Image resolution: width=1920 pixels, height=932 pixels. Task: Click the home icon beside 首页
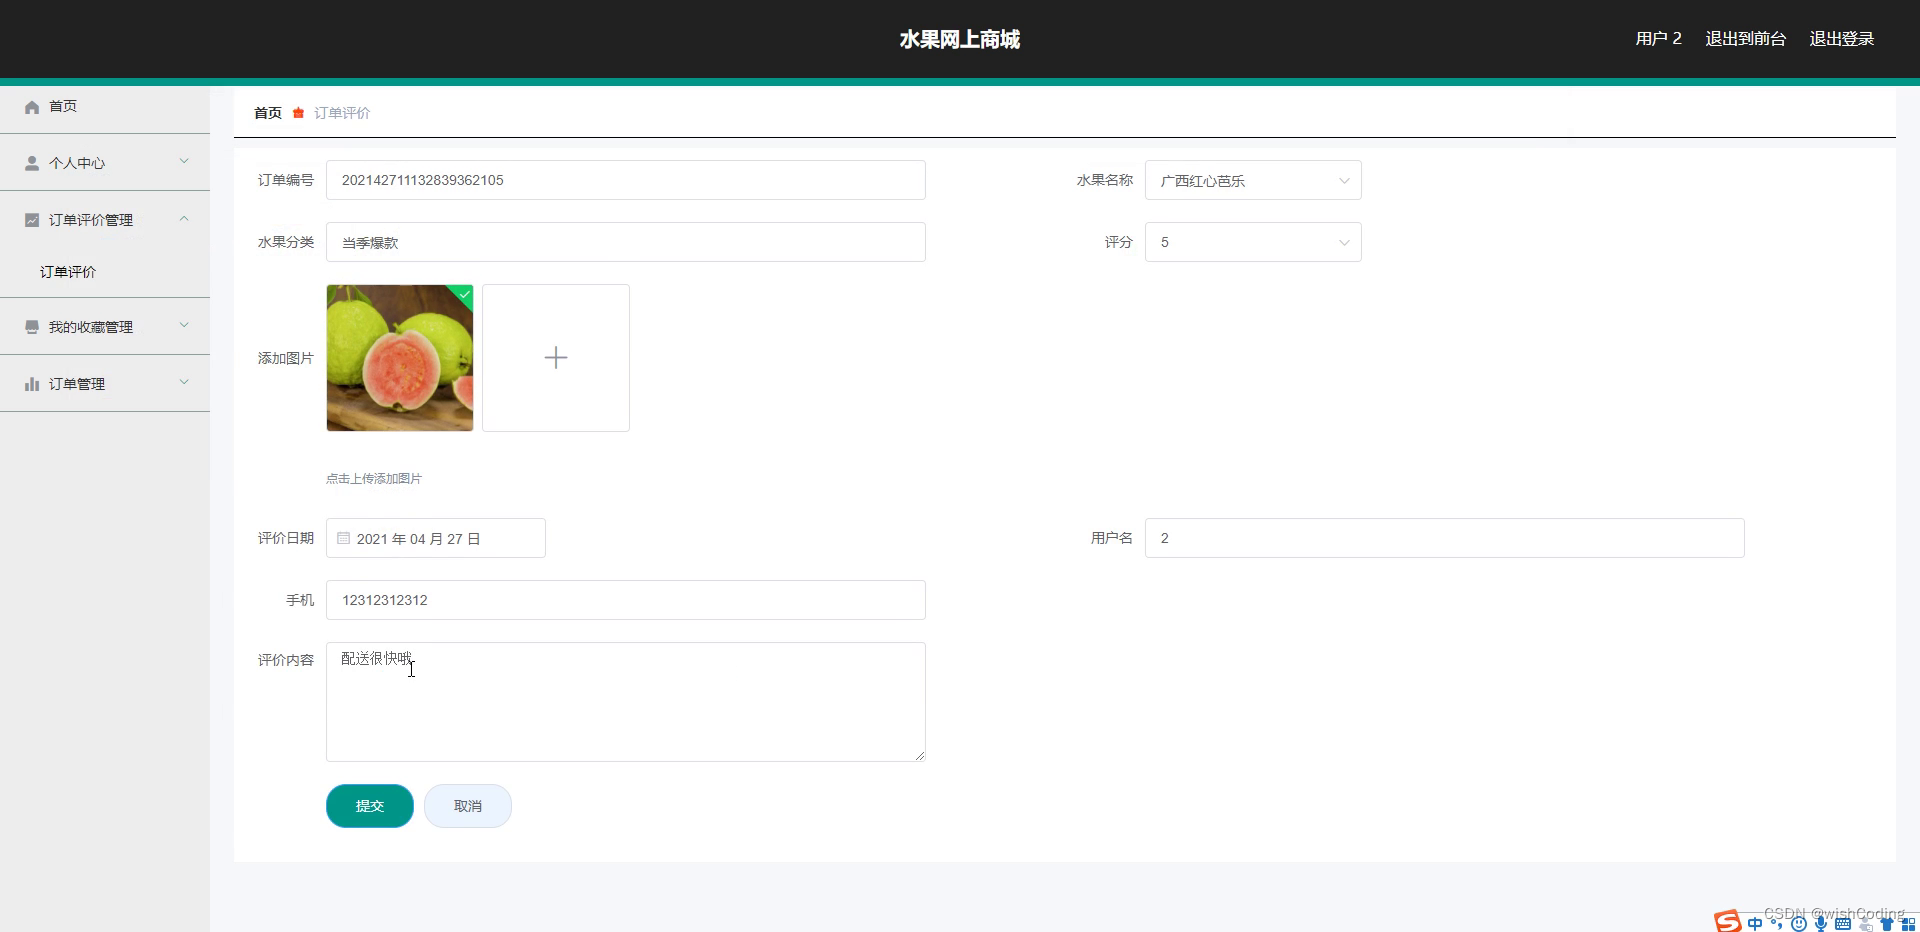coord(32,106)
